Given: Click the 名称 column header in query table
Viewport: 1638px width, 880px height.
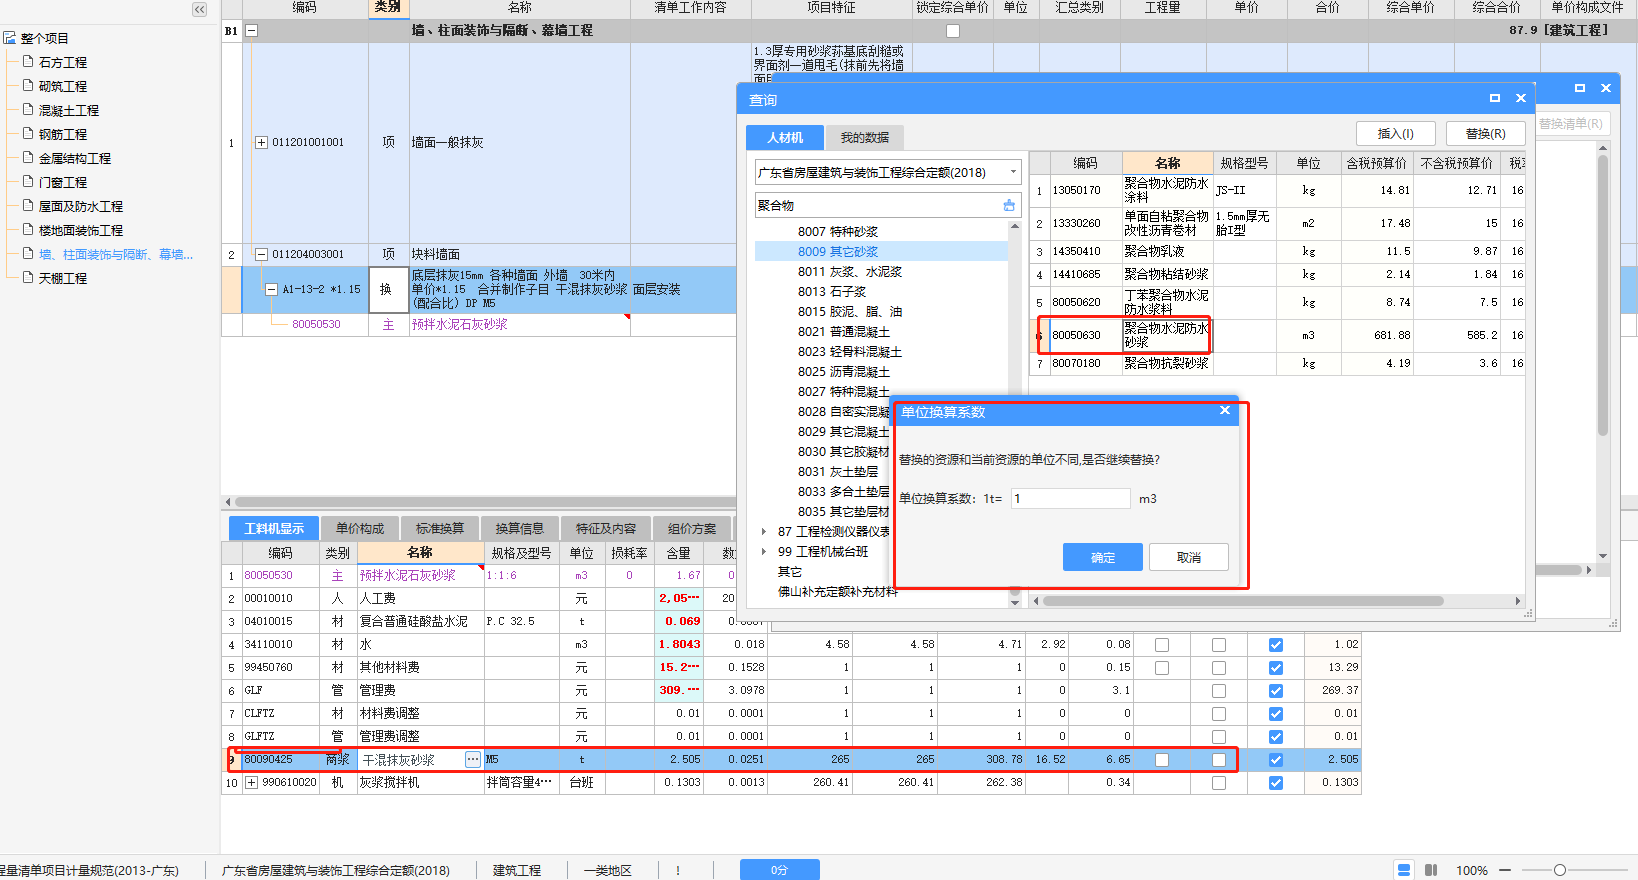Looking at the screenshot, I should (1168, 163).
